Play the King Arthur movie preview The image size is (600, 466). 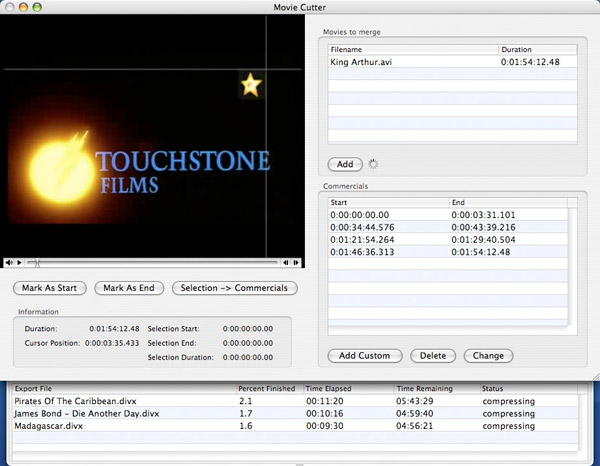(19, 262)
